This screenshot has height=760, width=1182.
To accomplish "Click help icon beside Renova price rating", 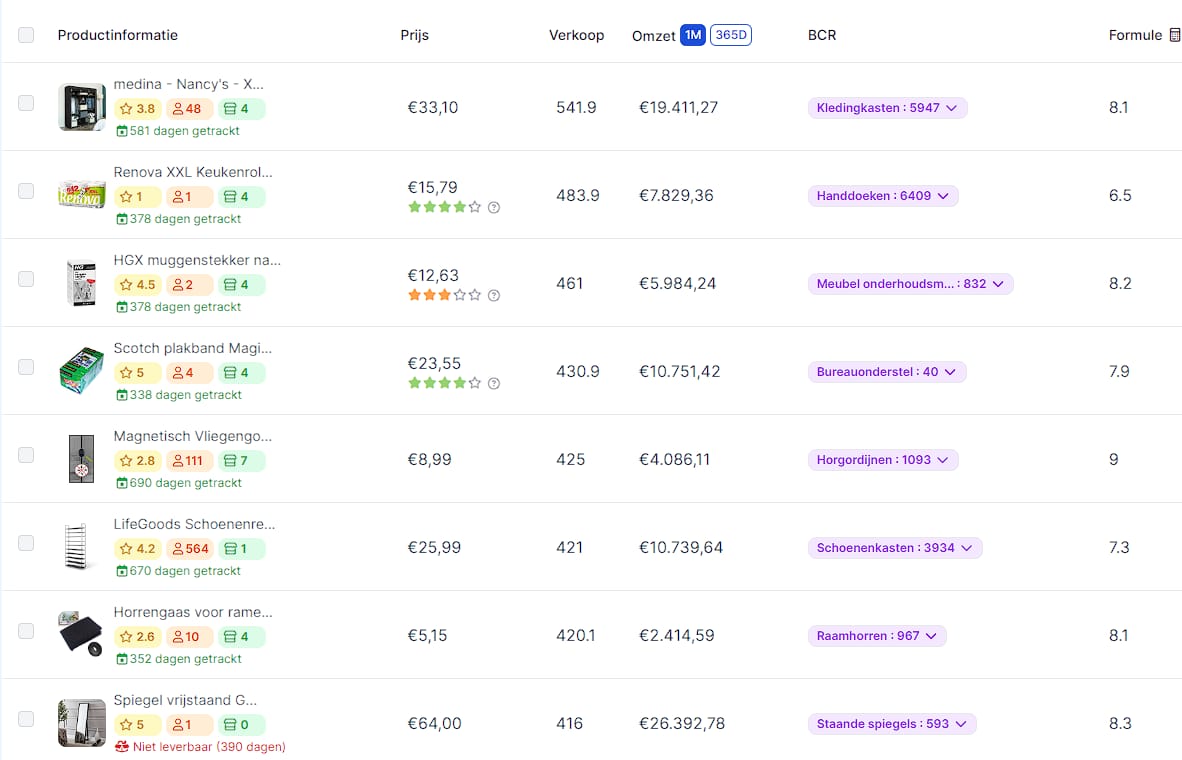I will pyautogui.click(x=494, y=208).
